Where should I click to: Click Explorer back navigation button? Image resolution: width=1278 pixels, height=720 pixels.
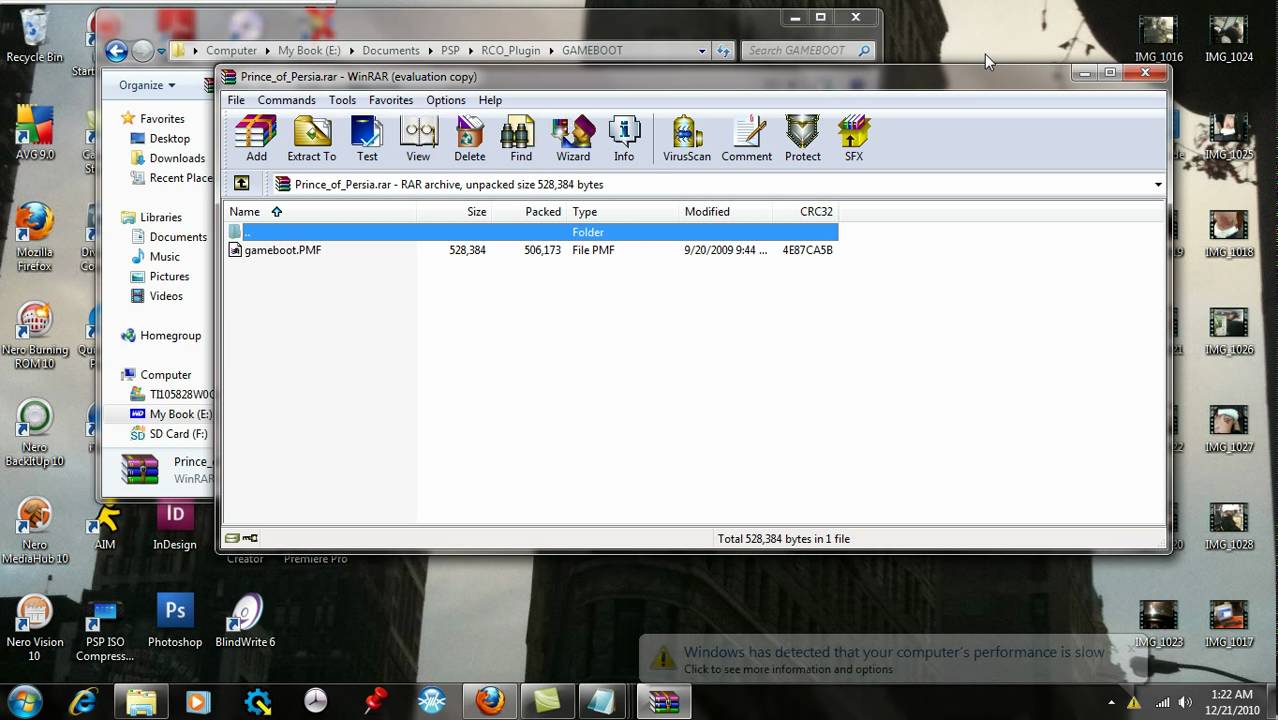click(116, 51)
